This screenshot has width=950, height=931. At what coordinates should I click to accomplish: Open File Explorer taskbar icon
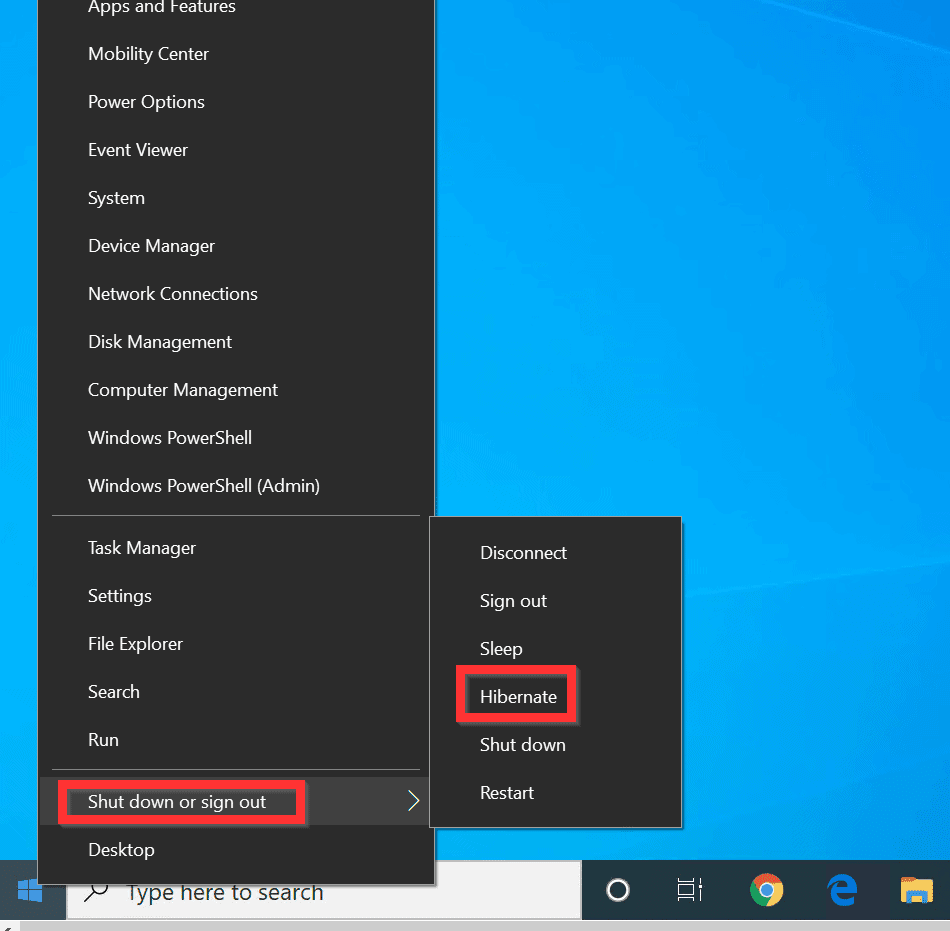click(917, 890)
